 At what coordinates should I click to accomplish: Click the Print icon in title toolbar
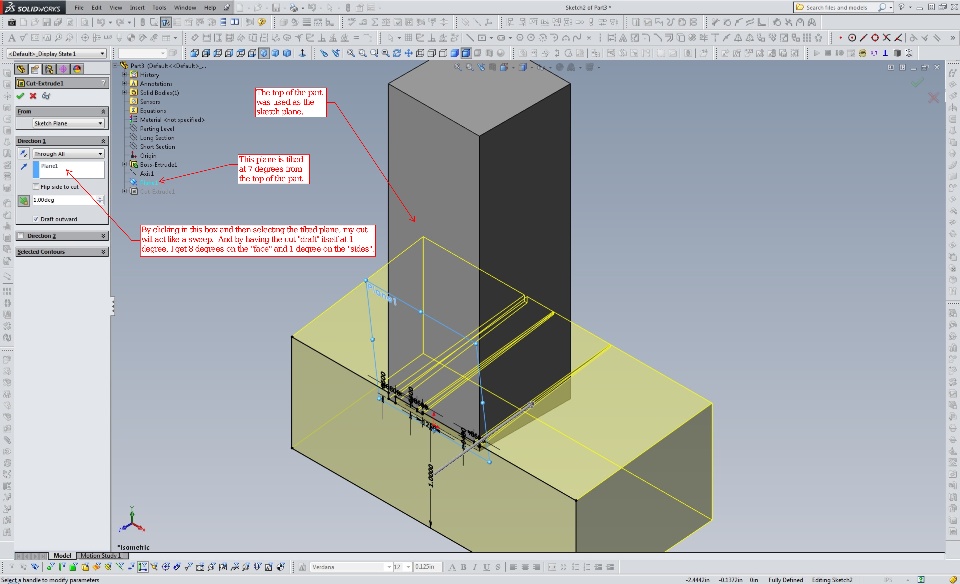pyautogui.click(x=294, y=8)
